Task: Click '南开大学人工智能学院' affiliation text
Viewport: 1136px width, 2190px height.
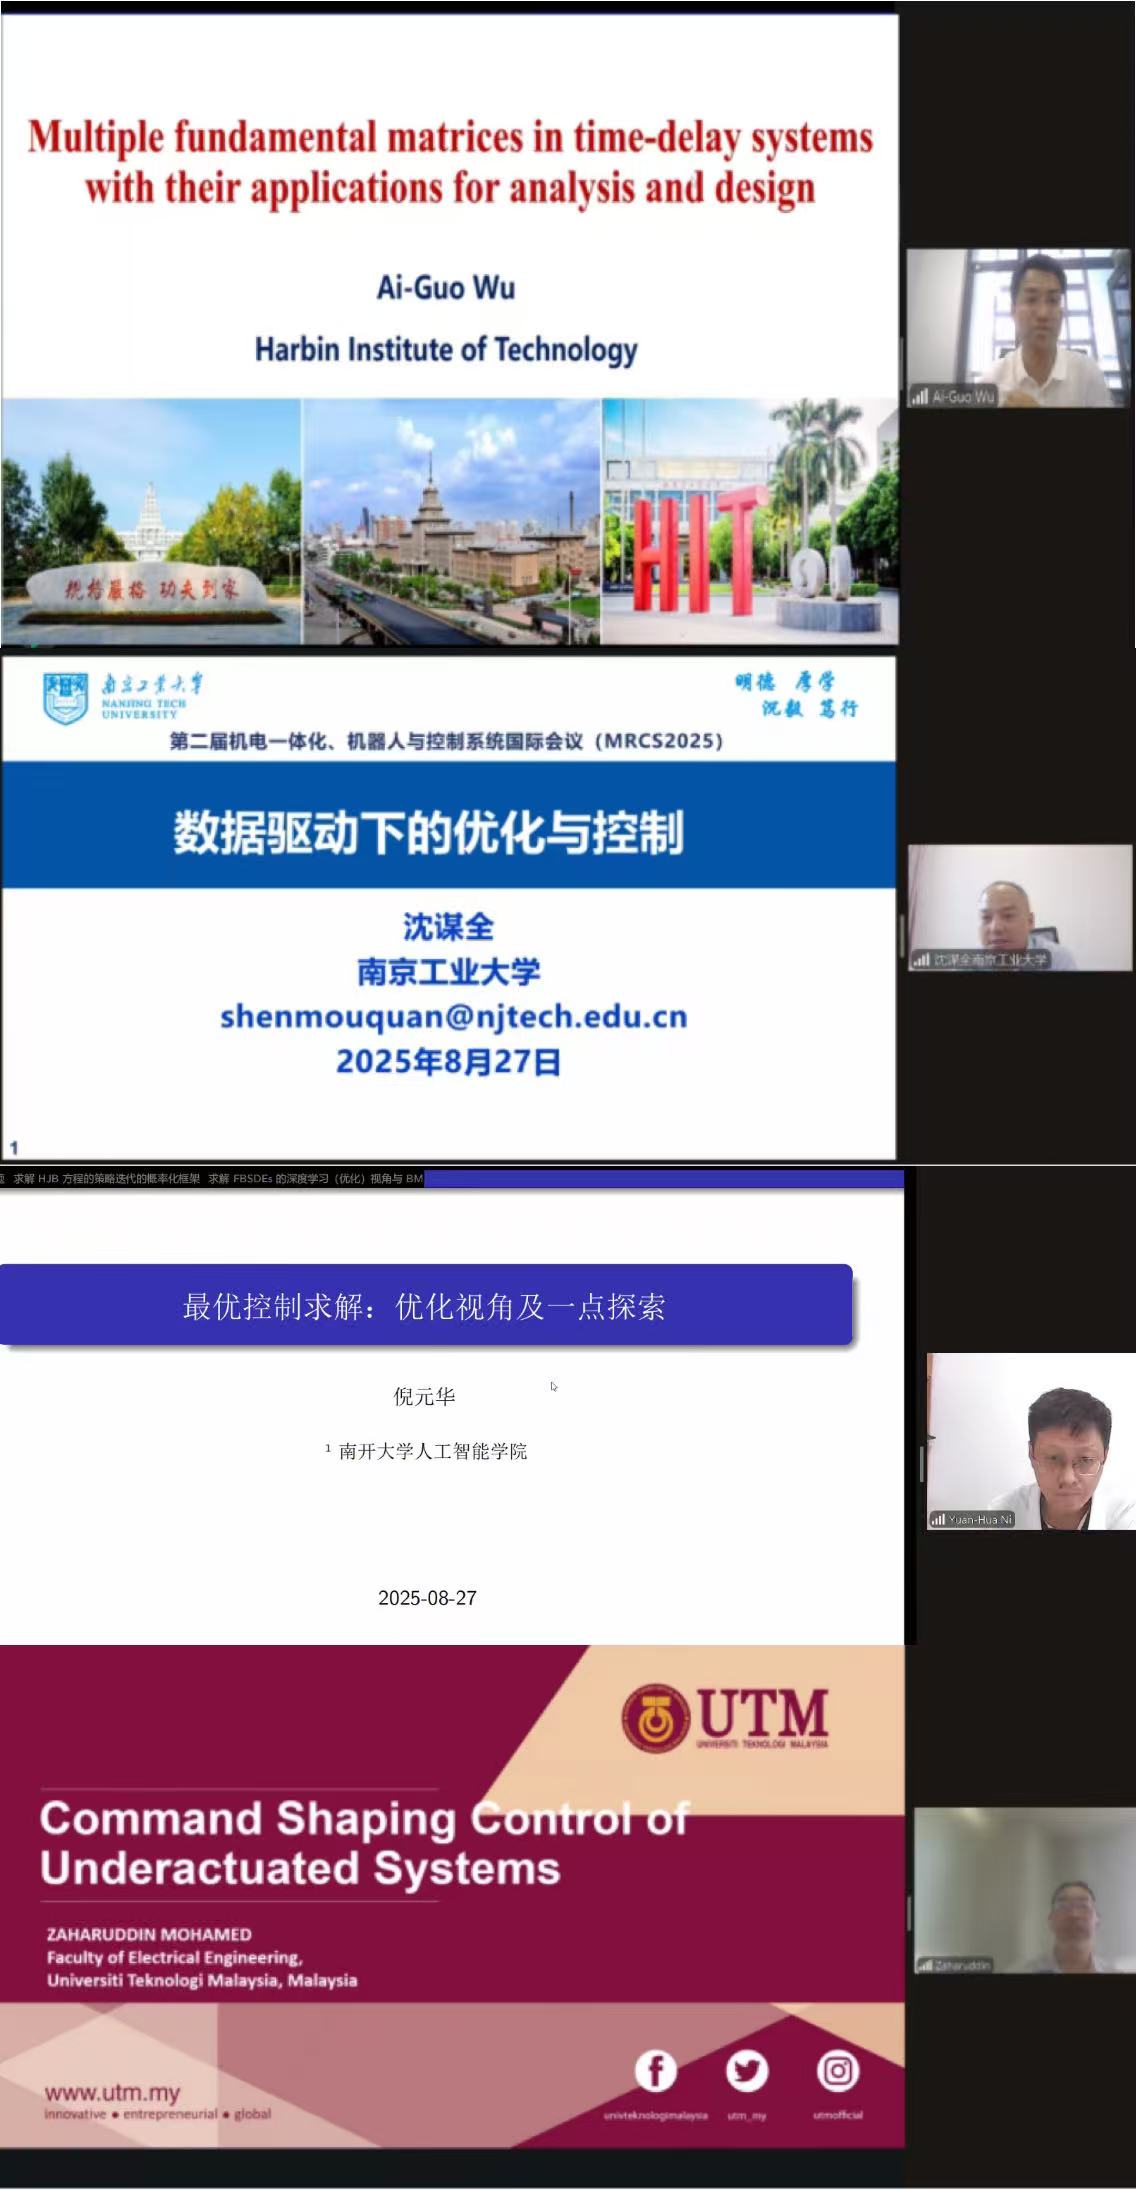Action: 433,1451
